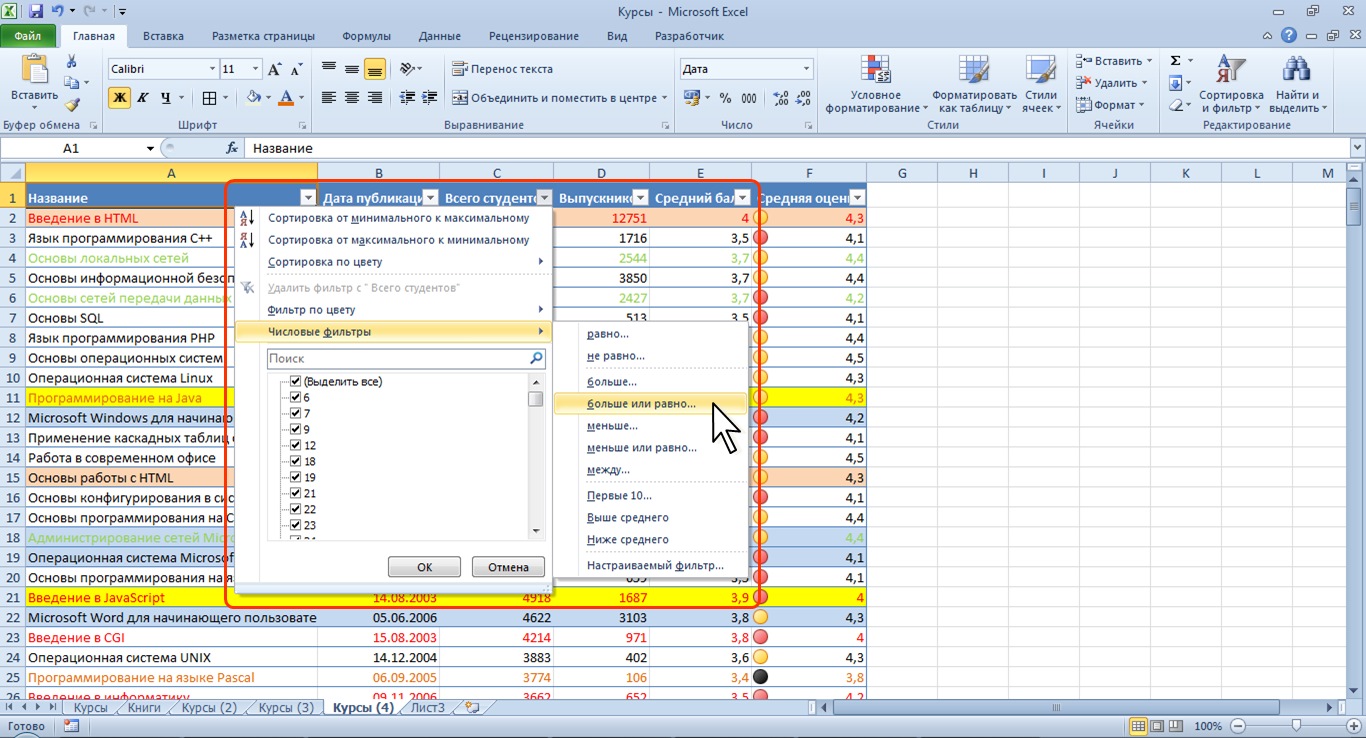Click the cell borders icon
Viewport: 1366px width, 738px height.
pyautogui.click(x=209, y=98)
